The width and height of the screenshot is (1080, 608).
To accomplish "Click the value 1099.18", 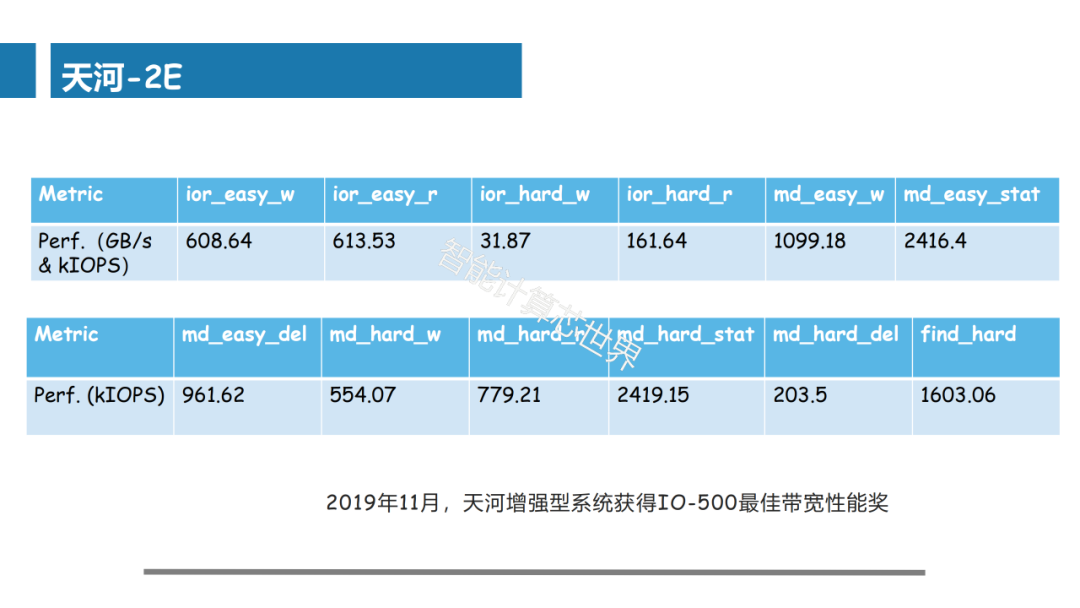I will (809, 241).
